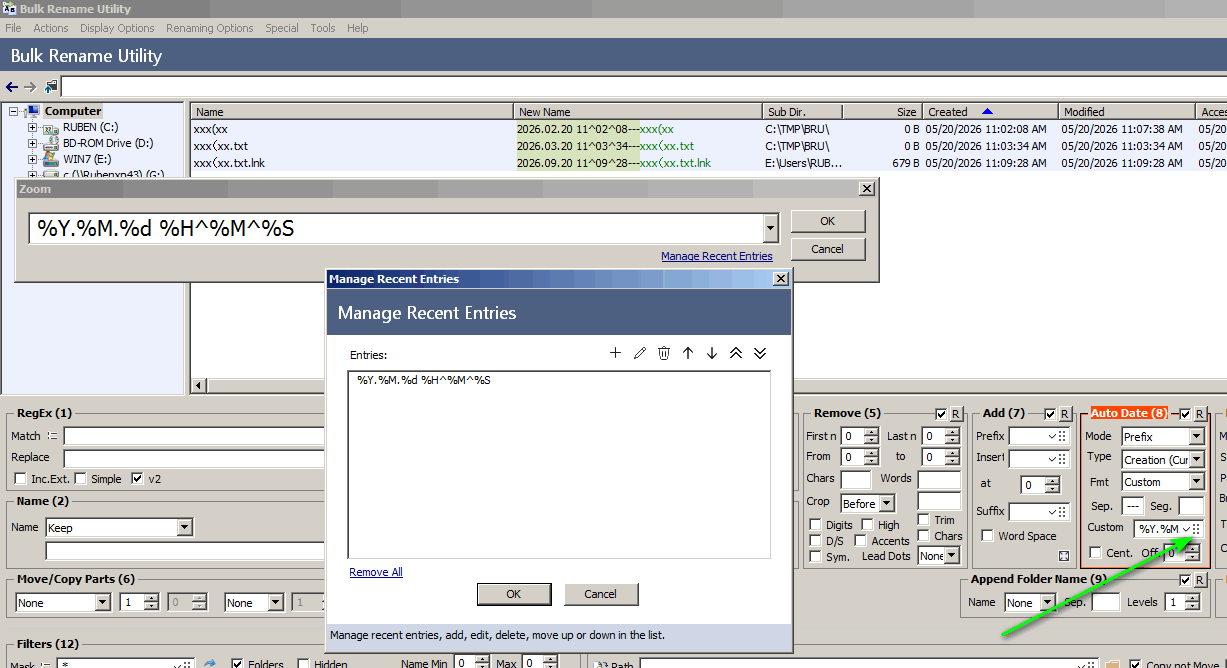Open Append Folder Name None dropdown
The image size is (1227, 668).
click(x=1047, y=603)
